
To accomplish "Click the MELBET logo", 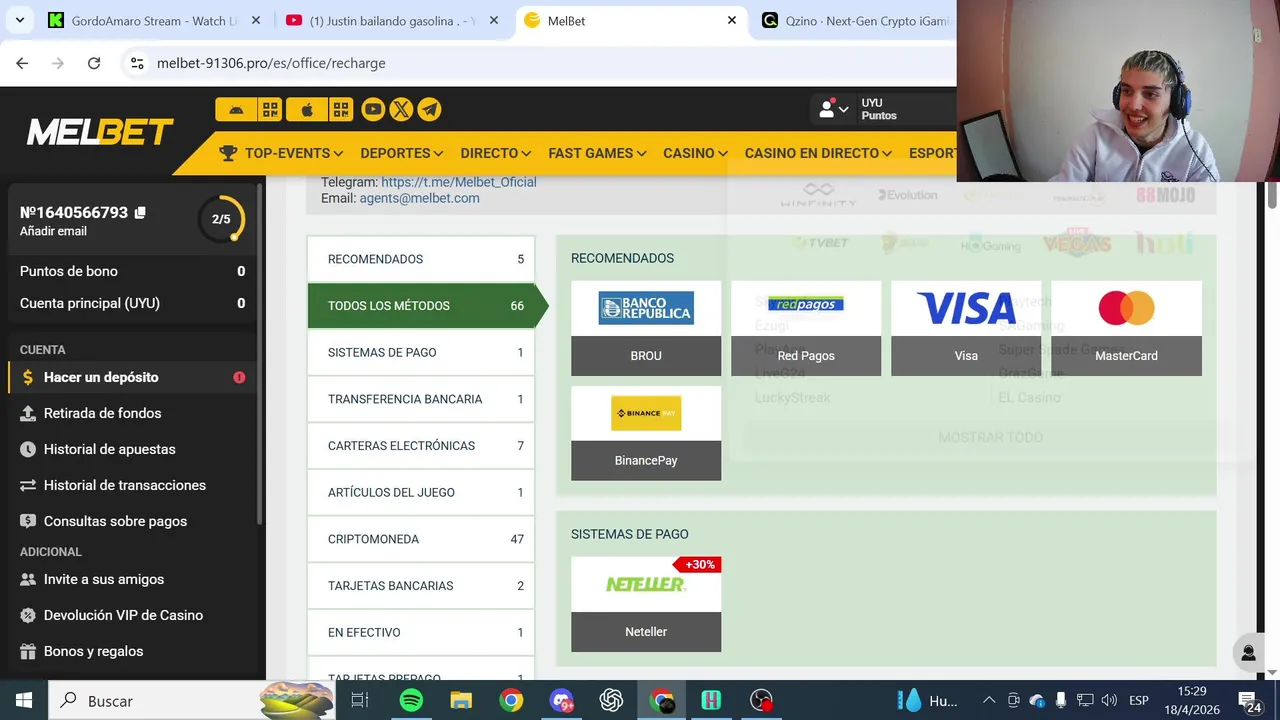I will tap(100, 132).
